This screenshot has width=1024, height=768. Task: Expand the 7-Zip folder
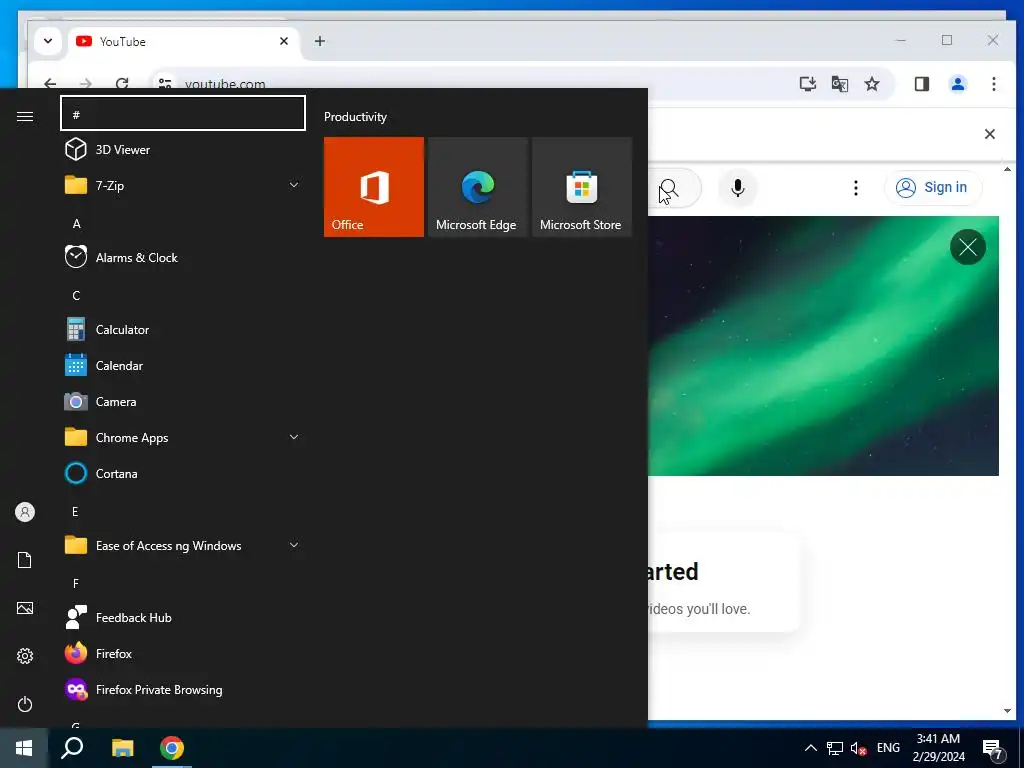[x=183, y=185]
